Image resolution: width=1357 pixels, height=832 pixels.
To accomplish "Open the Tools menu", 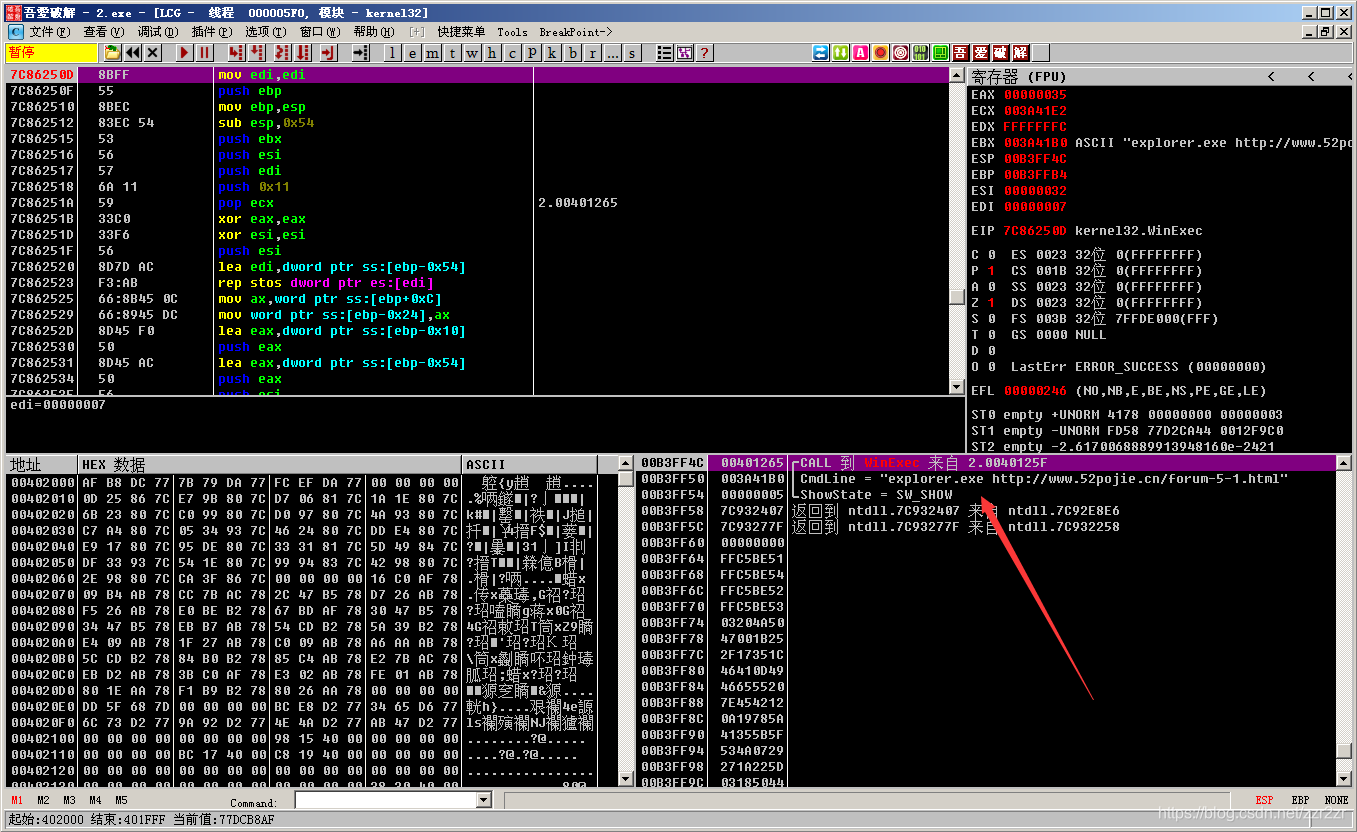I will pos(512,32).
